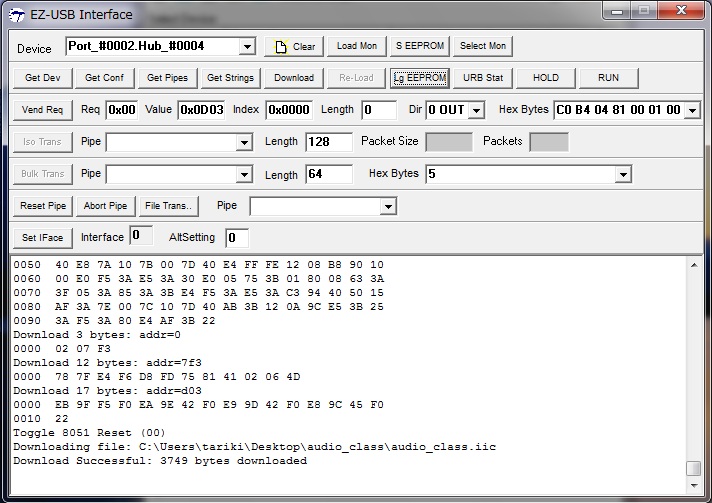
Task: Click the Set IFace button
Action: click(42, 238)
